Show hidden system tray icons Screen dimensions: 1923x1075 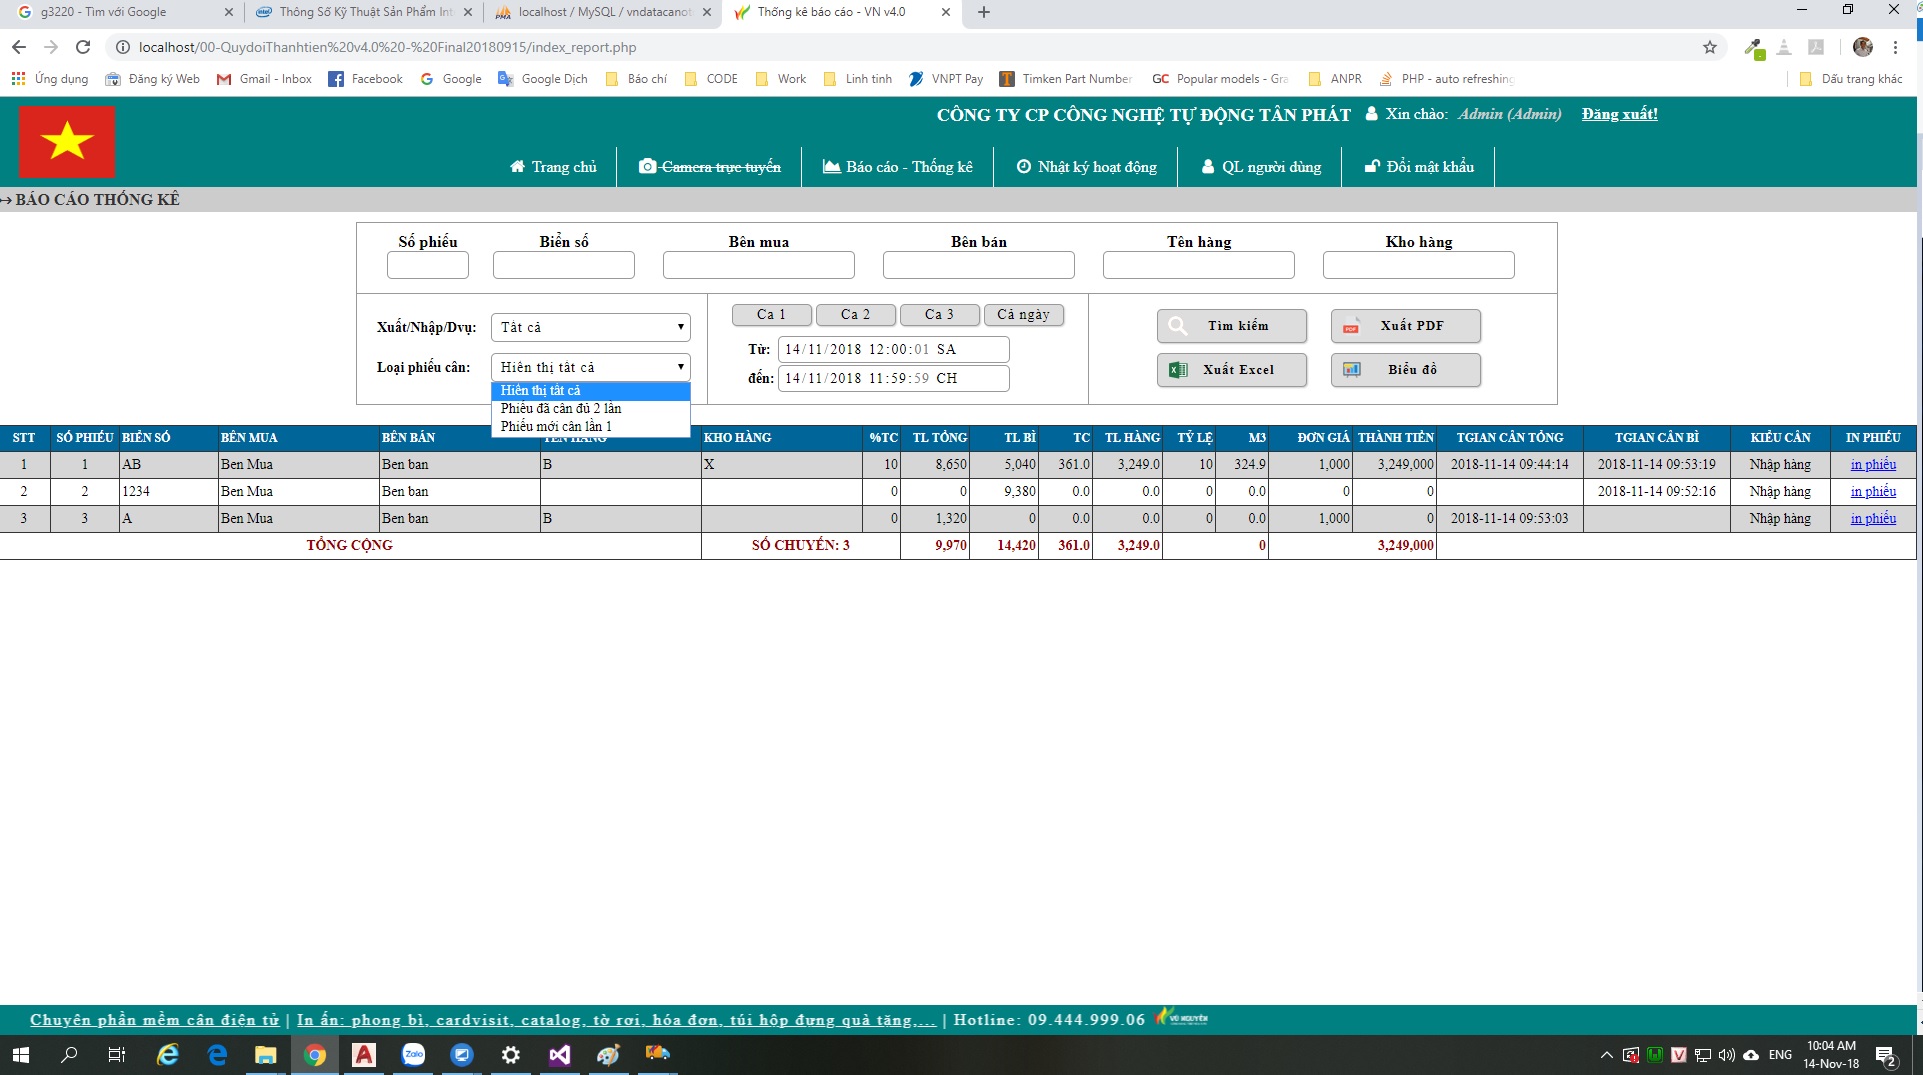click(1606, 1055)
